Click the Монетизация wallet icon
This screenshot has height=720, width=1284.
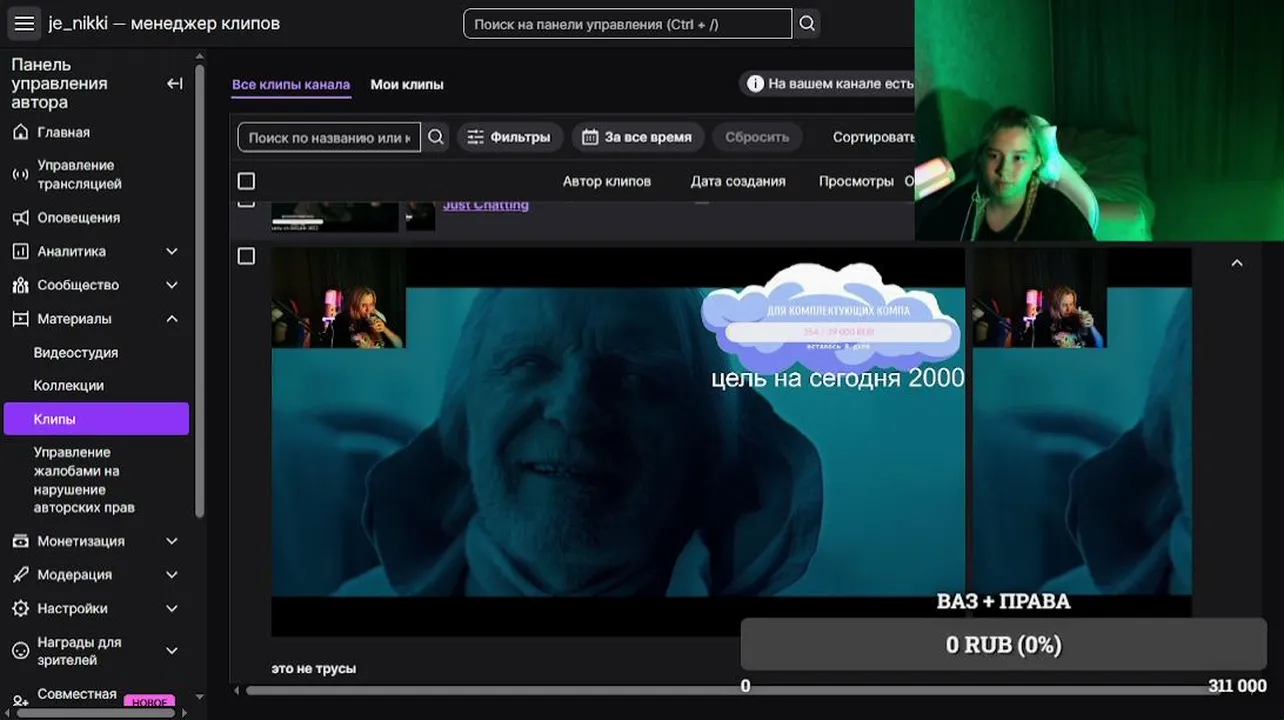(20, 541)
